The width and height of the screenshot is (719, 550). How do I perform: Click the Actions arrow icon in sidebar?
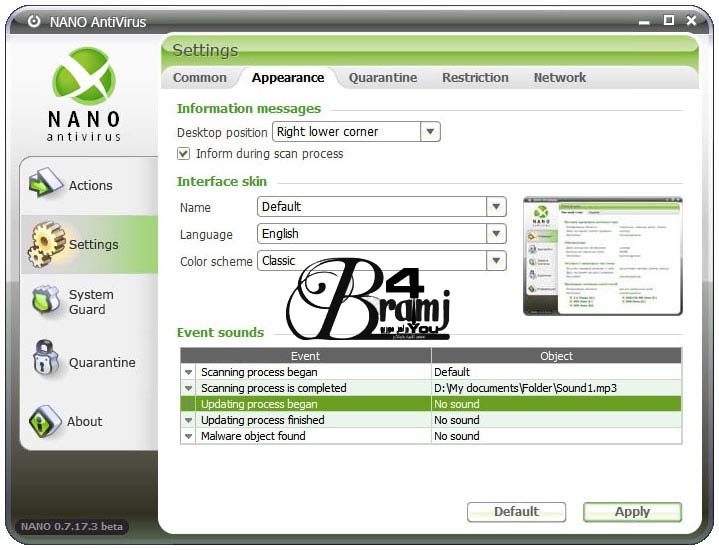[45, 183]
